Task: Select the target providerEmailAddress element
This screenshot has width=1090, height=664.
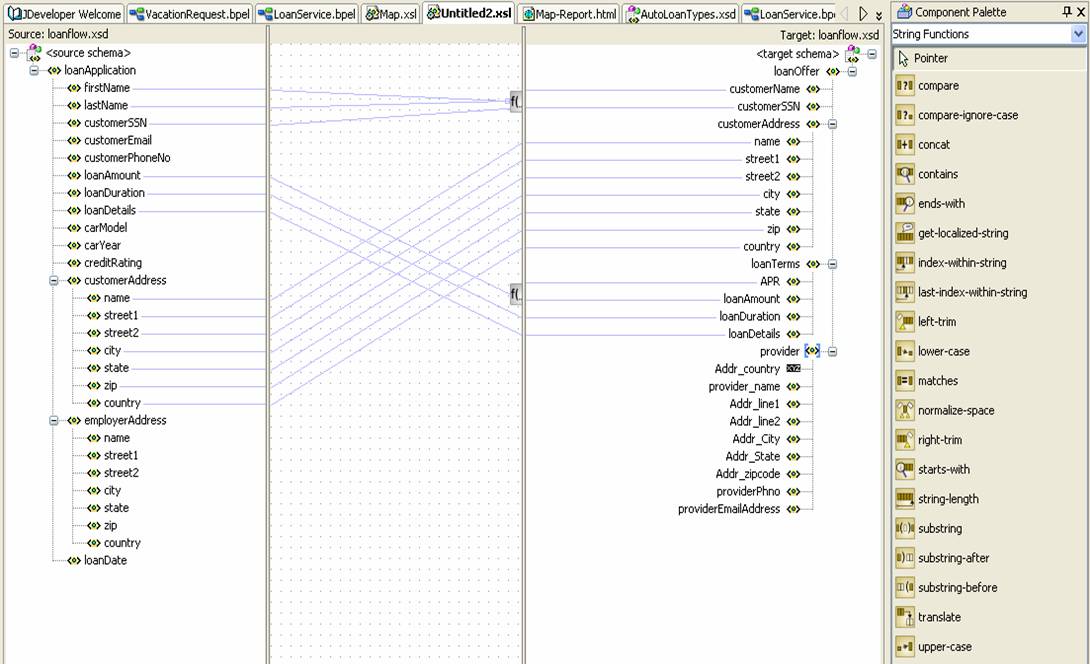Action: point(729,509)
